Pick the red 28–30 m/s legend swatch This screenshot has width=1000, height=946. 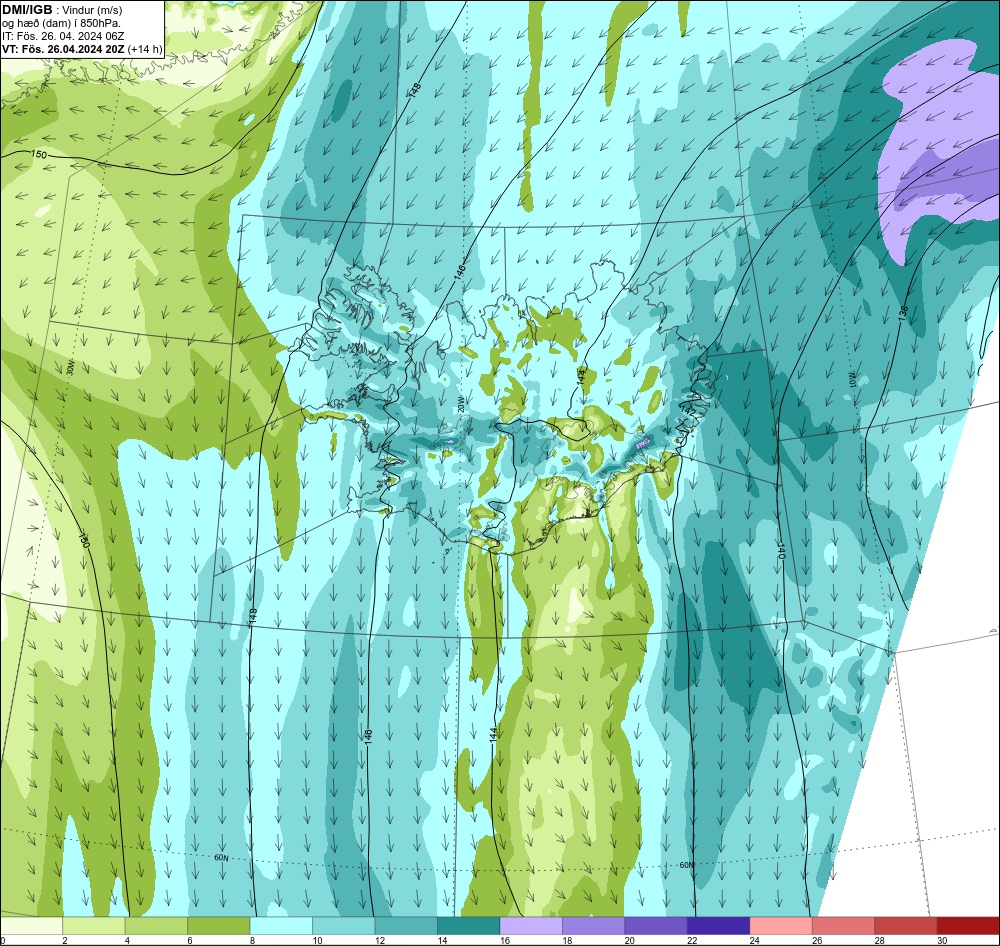click(906, 925)
